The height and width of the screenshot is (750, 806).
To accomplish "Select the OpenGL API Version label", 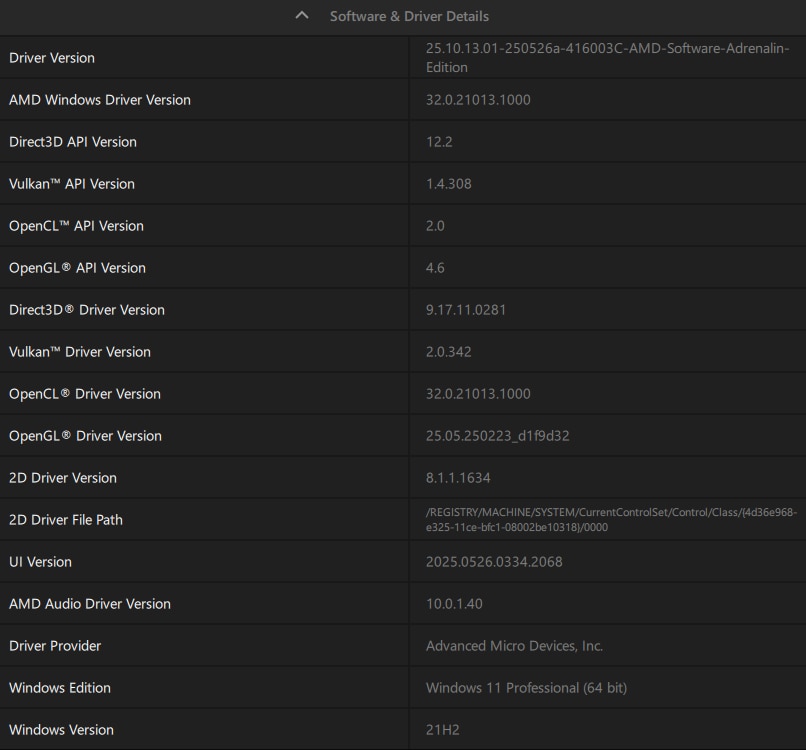I will pos(78,268).
